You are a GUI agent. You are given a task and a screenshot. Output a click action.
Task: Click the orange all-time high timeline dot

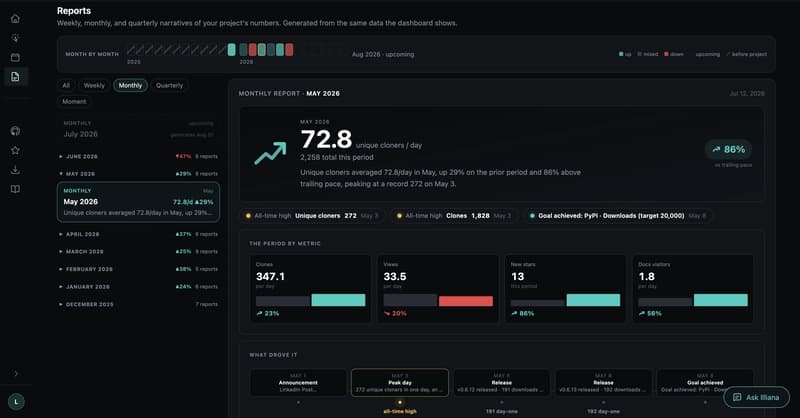pyautogui.click(x=400, y=403)
